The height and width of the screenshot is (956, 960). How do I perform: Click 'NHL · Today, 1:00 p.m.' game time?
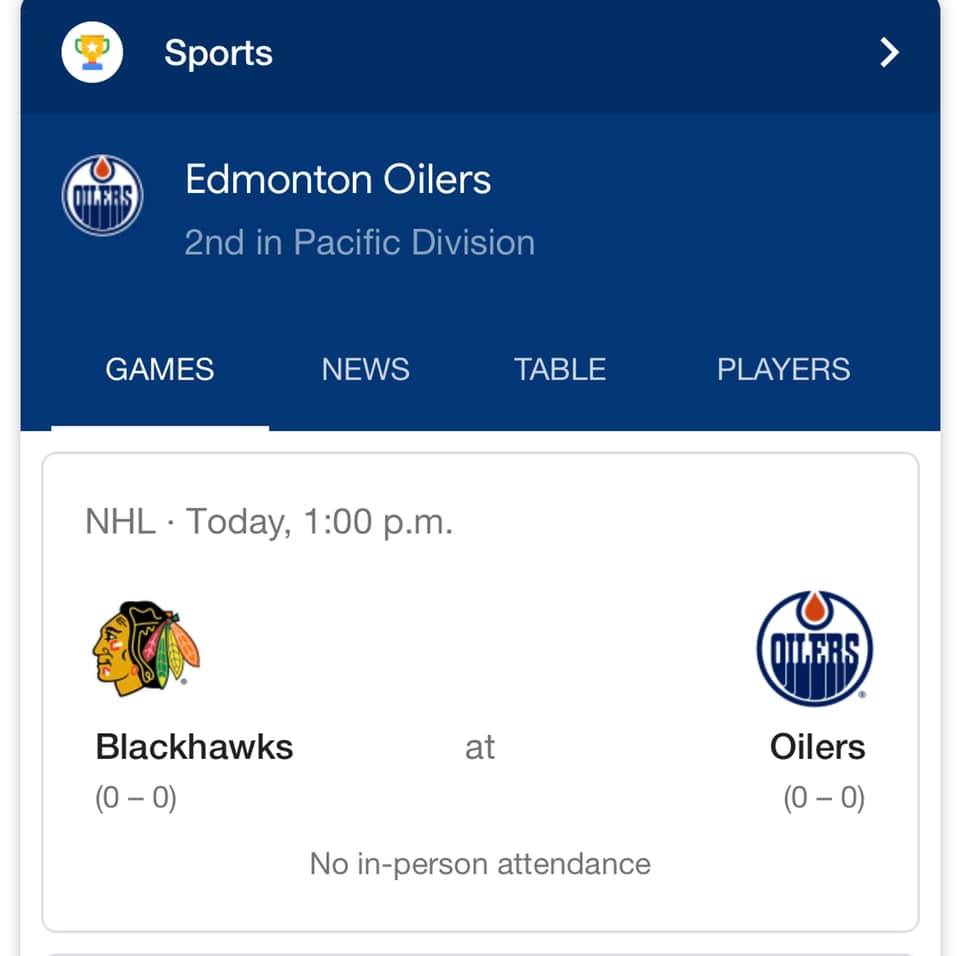coord(269,522)
